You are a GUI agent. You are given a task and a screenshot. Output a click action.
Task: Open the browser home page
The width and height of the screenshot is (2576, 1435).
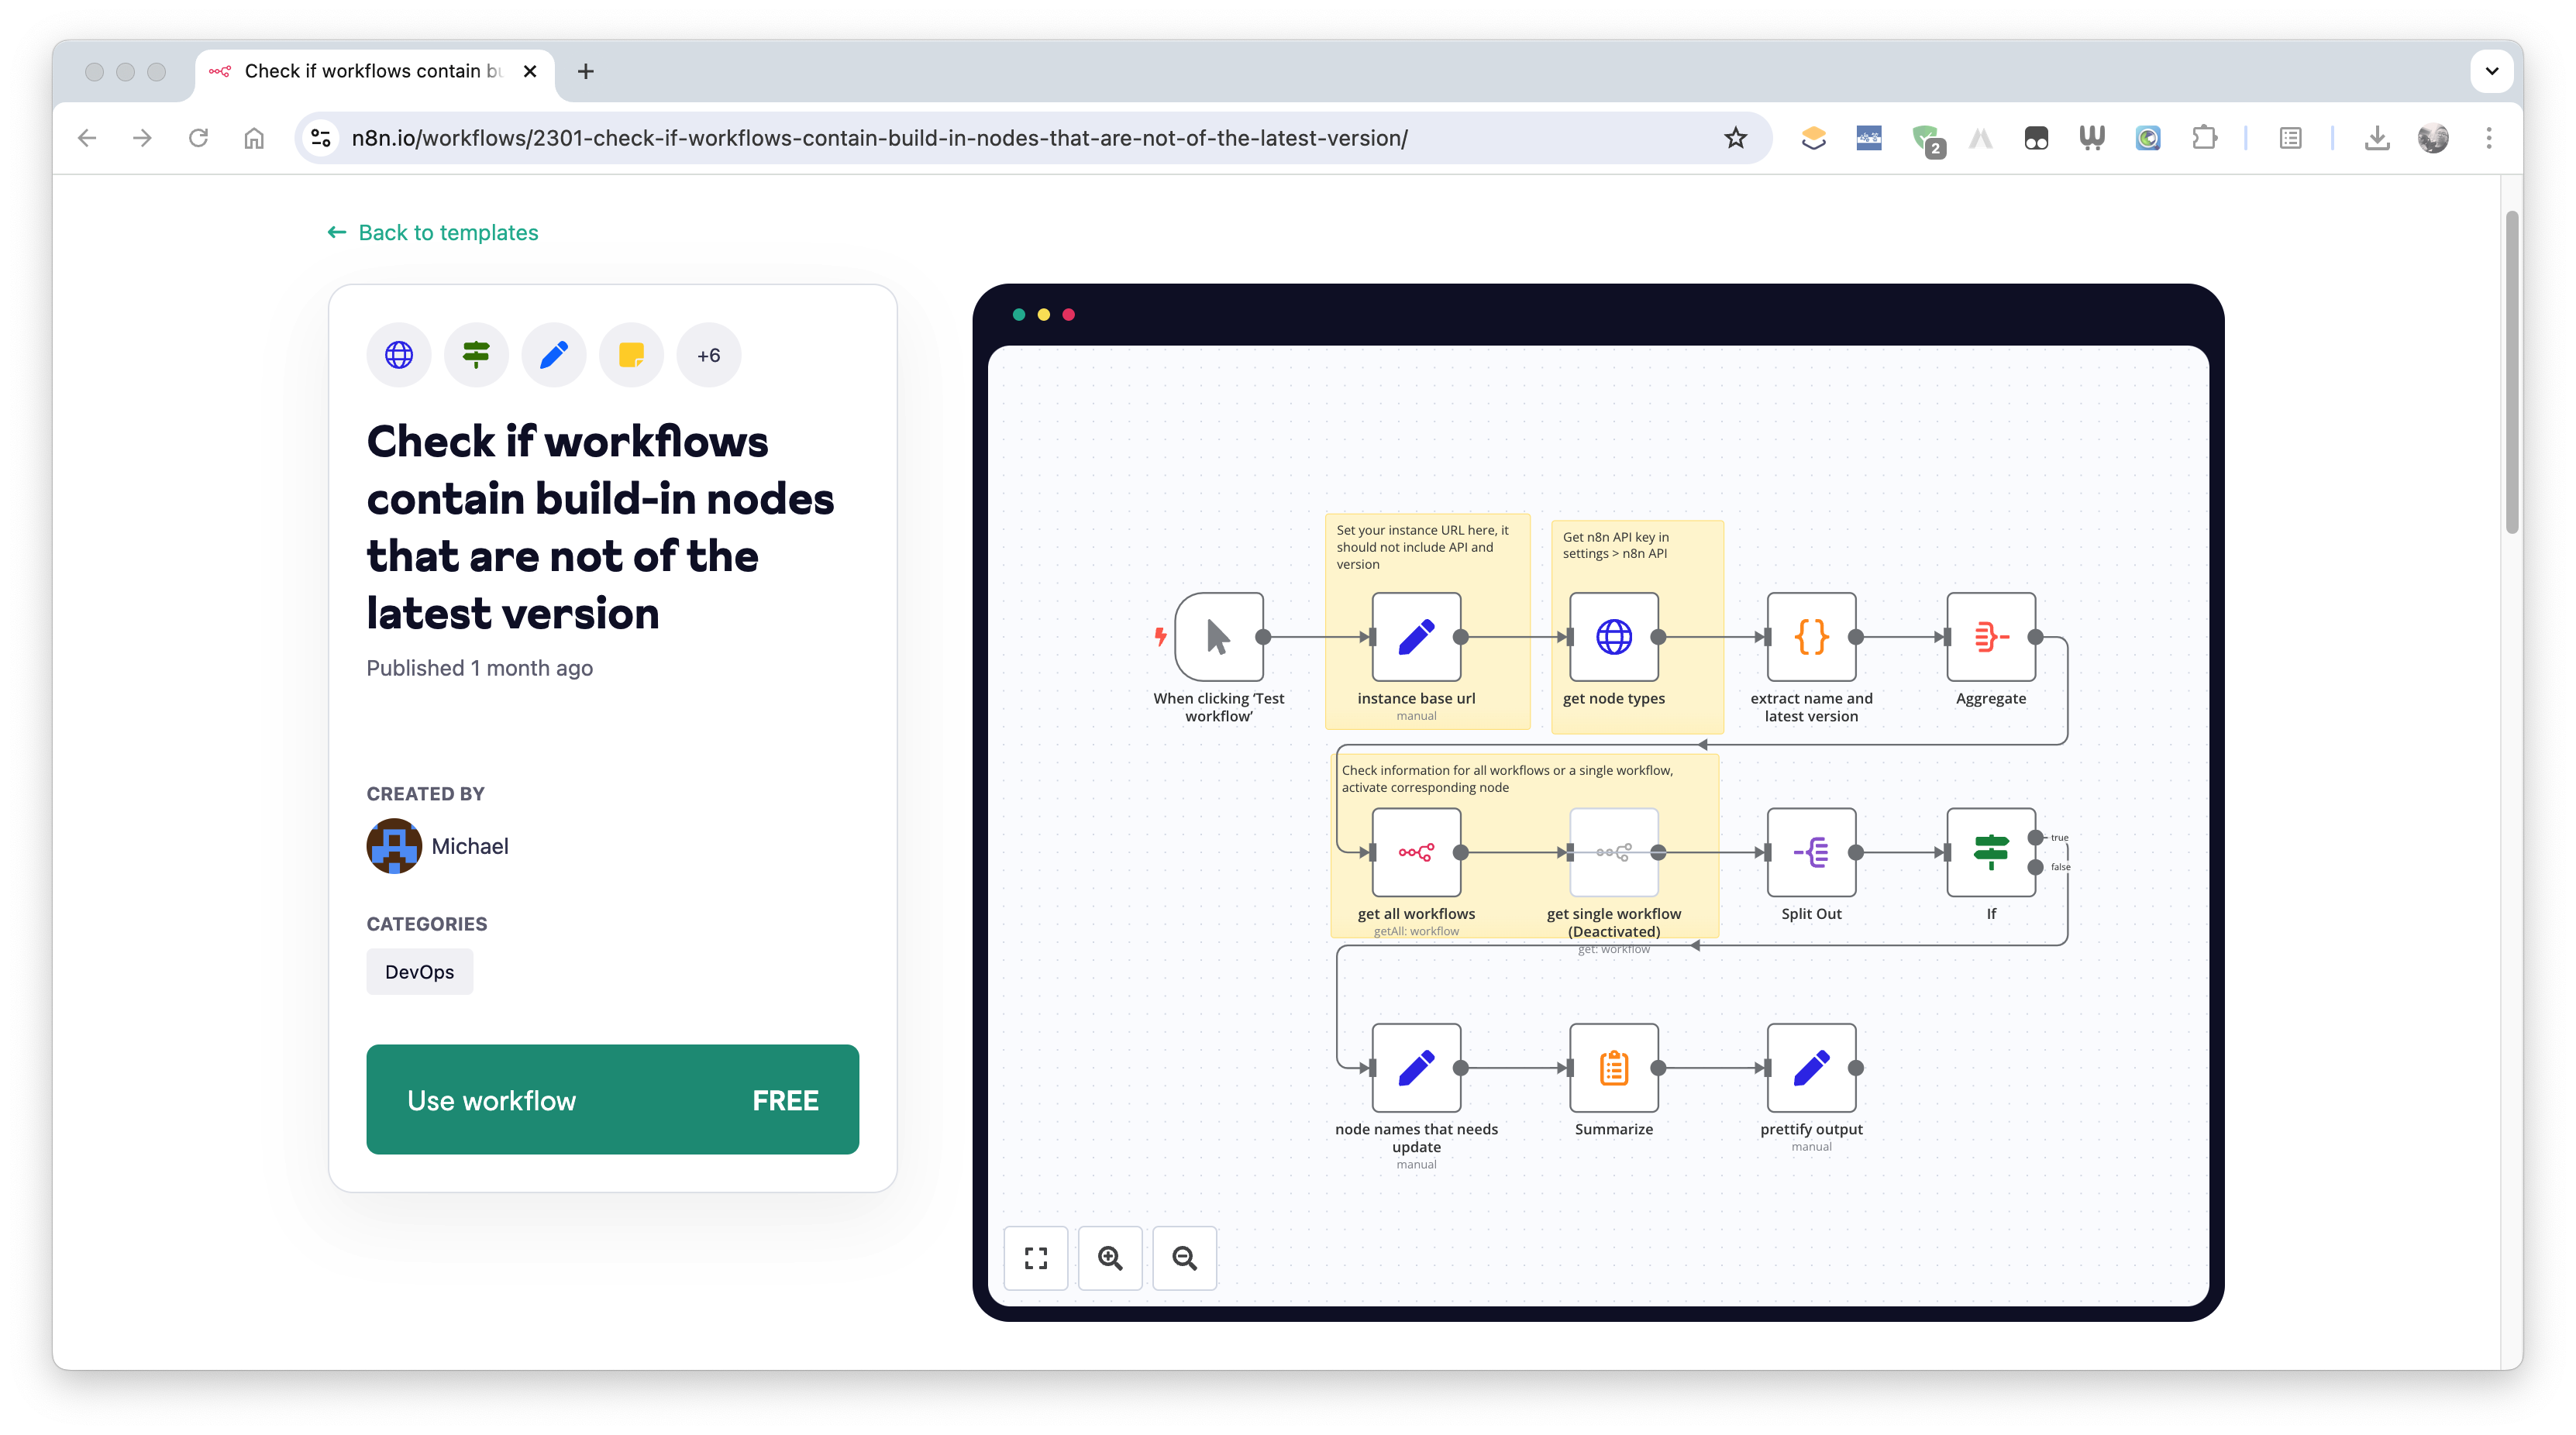pos(254,138)
